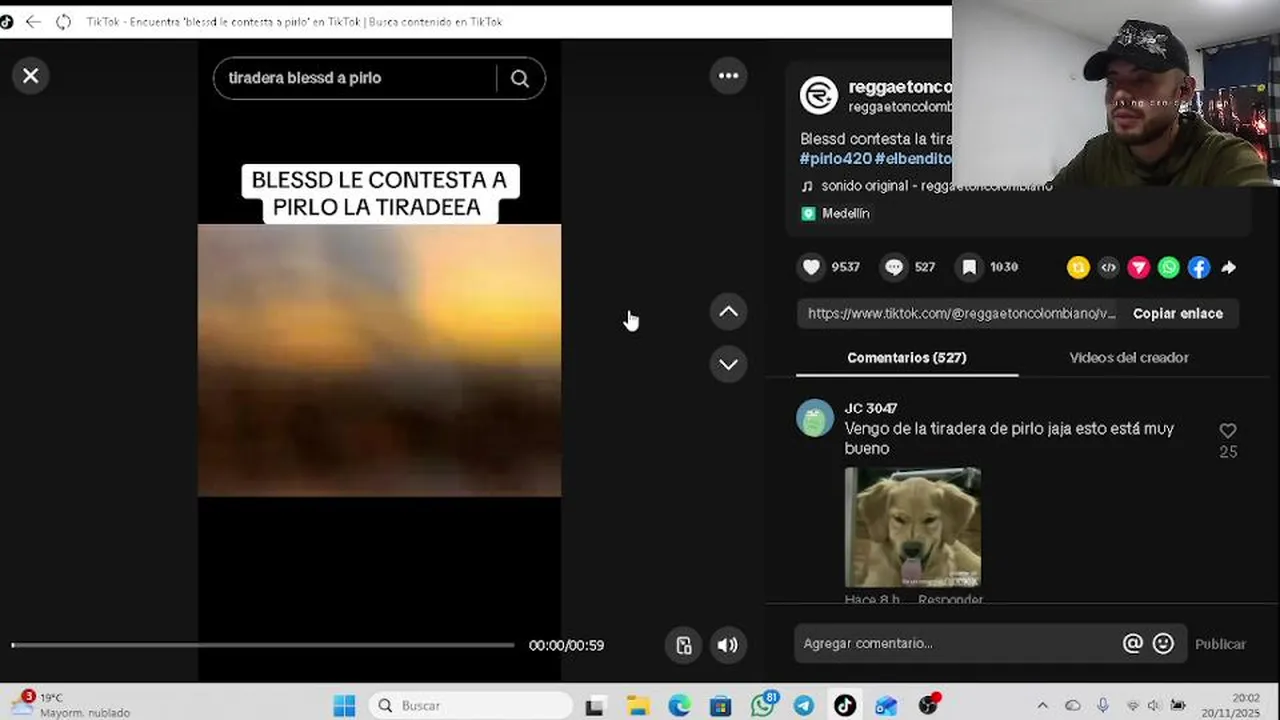
Task: Share video via Facebook icon
Action: pyautogui.click(x=1198, y=267)
